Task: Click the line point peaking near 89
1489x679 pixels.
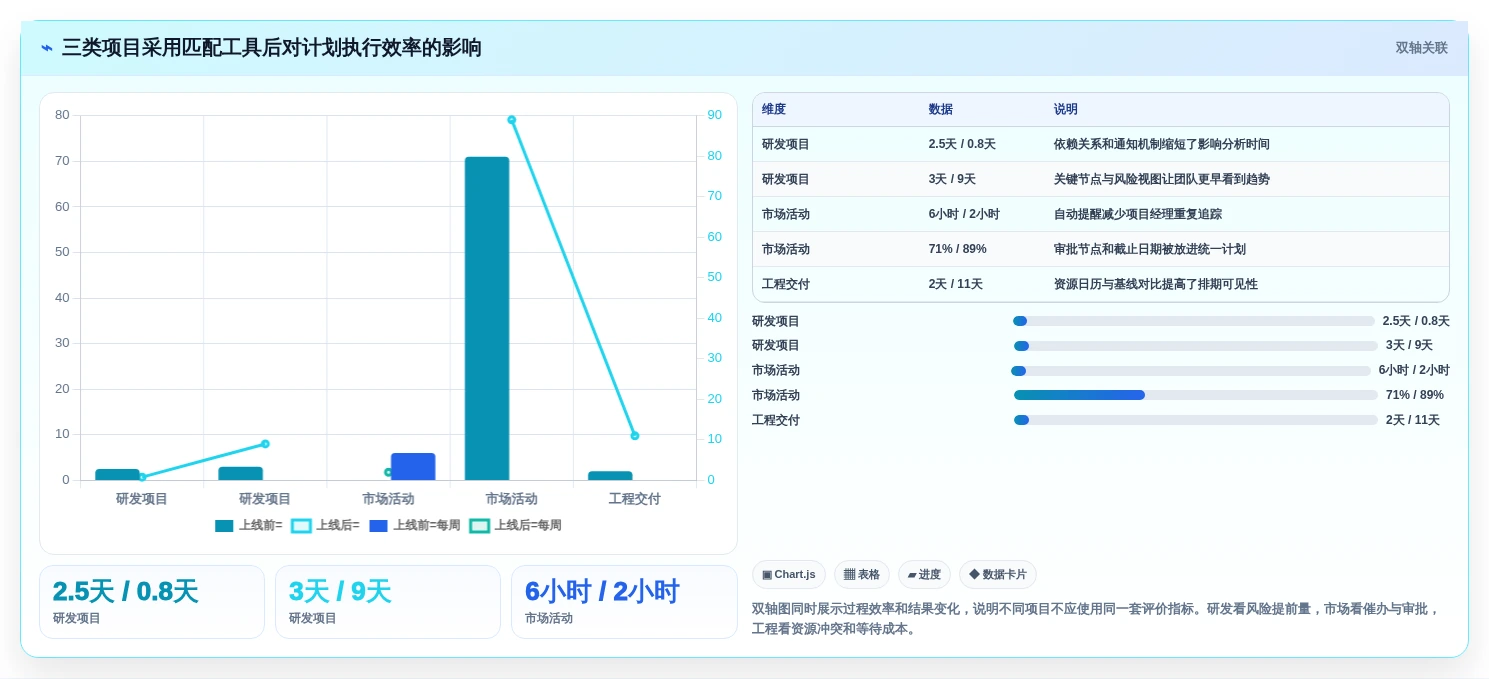Action: [x=511, y=120]
